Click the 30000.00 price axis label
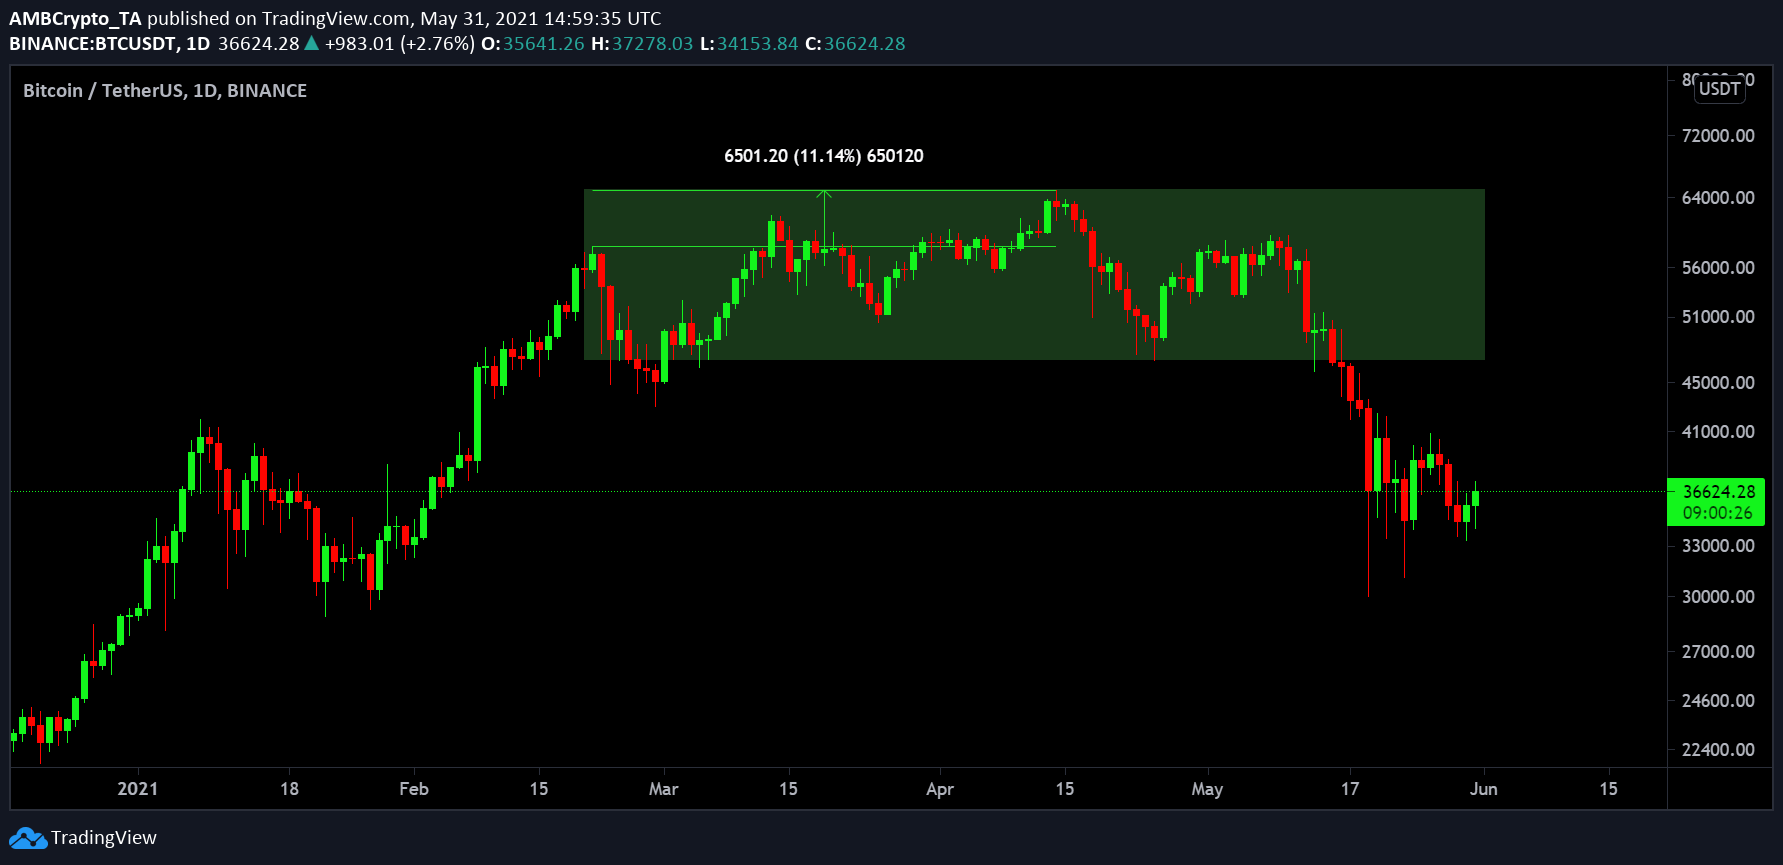The image size is (1783, 865). [1718, 597]
